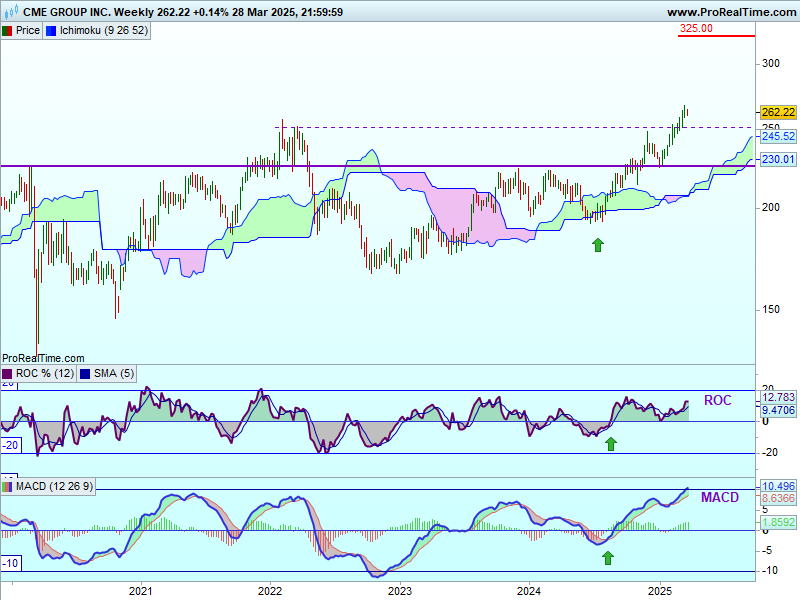
Task: Click the multicolor MACD legend icon
Action: pos(8,486)
